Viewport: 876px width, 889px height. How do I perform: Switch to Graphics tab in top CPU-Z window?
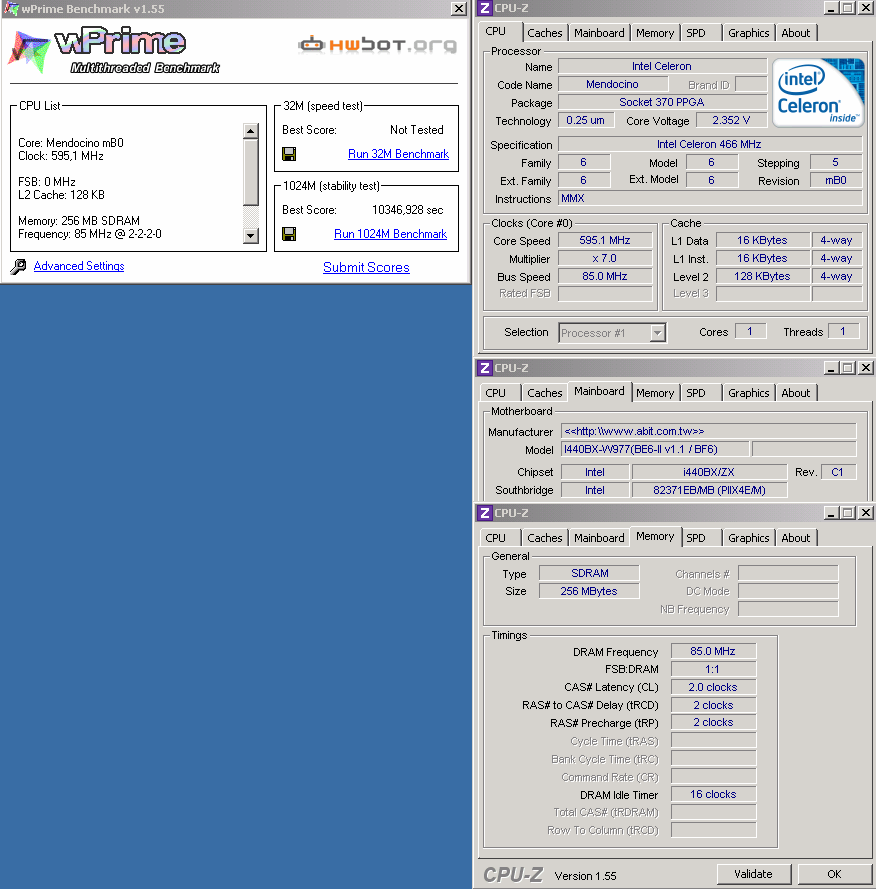(x=748, y=33)
